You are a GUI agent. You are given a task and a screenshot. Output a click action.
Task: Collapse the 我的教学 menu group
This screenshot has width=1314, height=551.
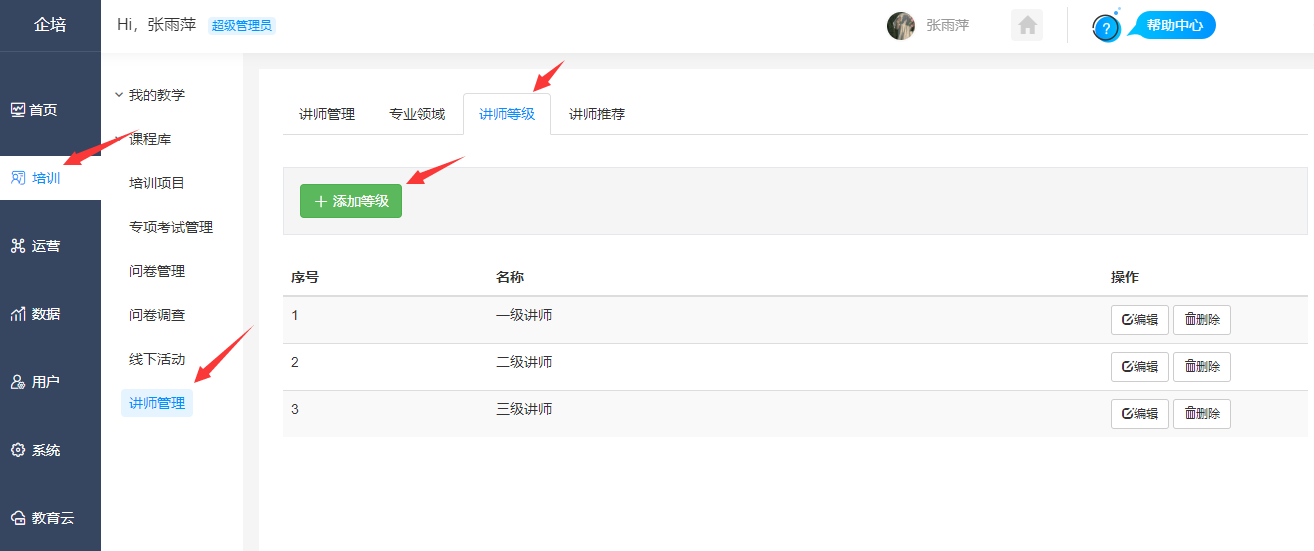pyautogui.click(x=150, y=95)
